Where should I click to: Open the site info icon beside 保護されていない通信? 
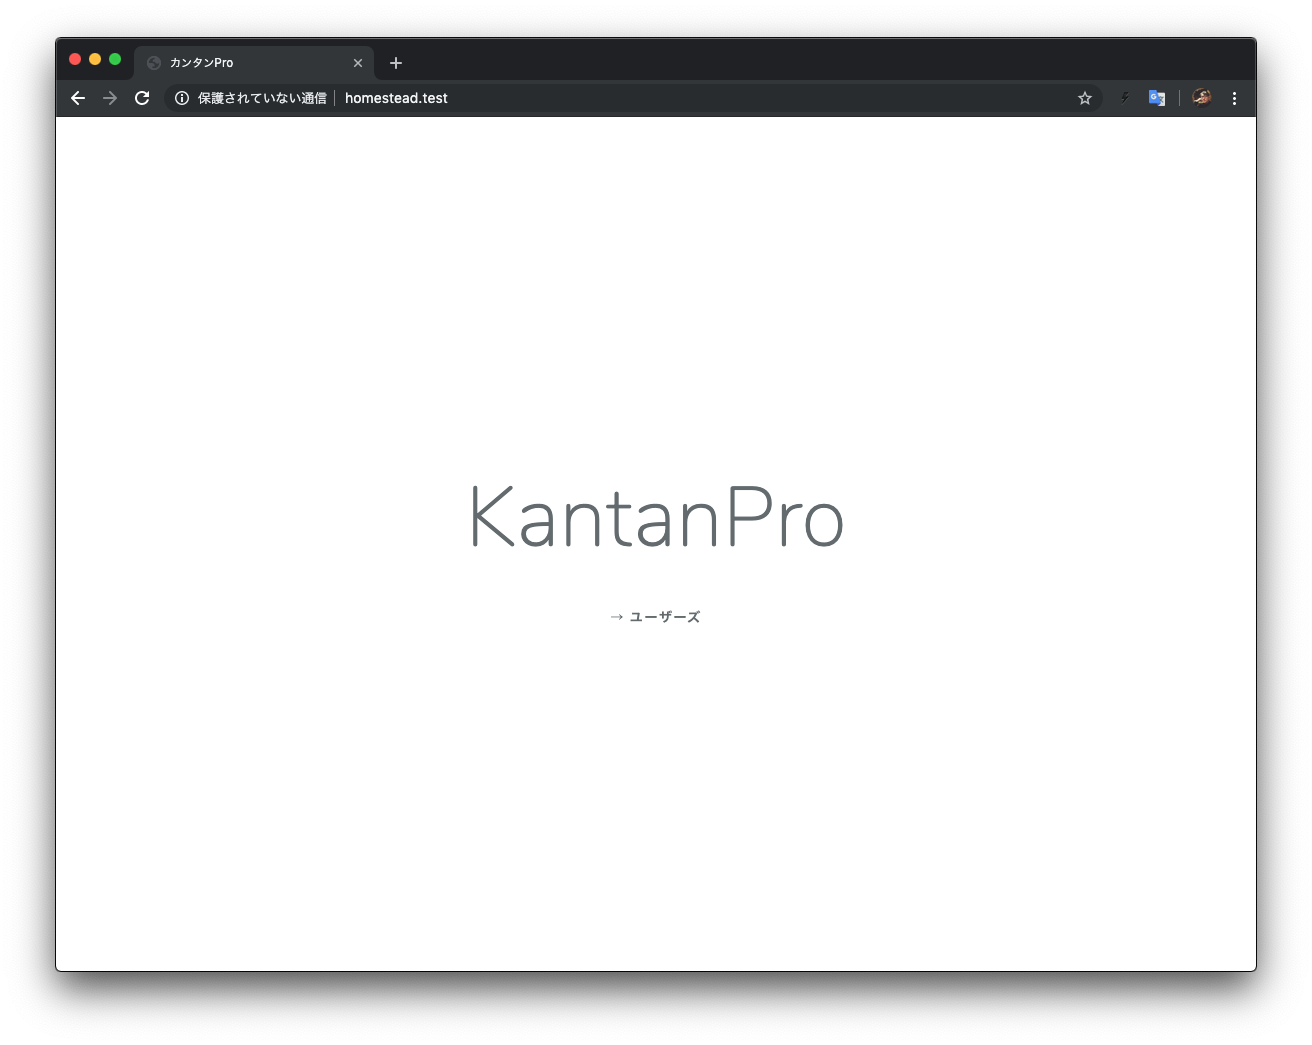coord(182,98)
